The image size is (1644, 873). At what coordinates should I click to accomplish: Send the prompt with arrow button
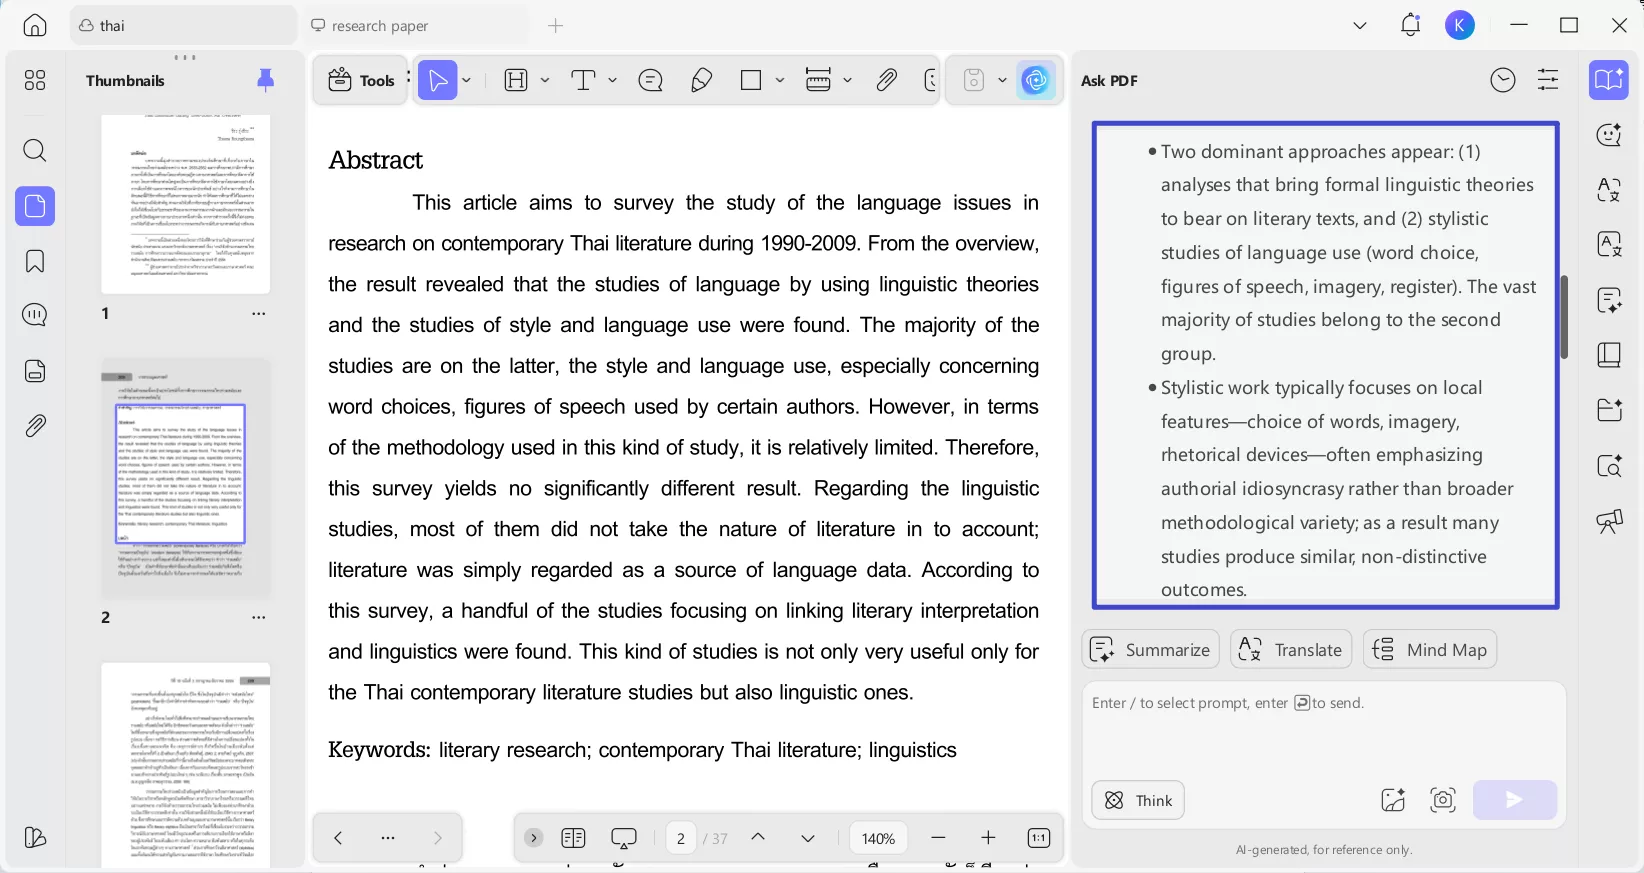tap(1515, 800)
